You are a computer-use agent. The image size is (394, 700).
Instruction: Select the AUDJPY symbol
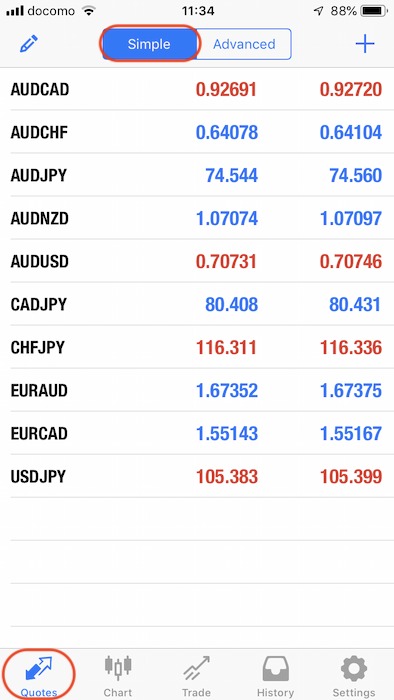(38, 175)
